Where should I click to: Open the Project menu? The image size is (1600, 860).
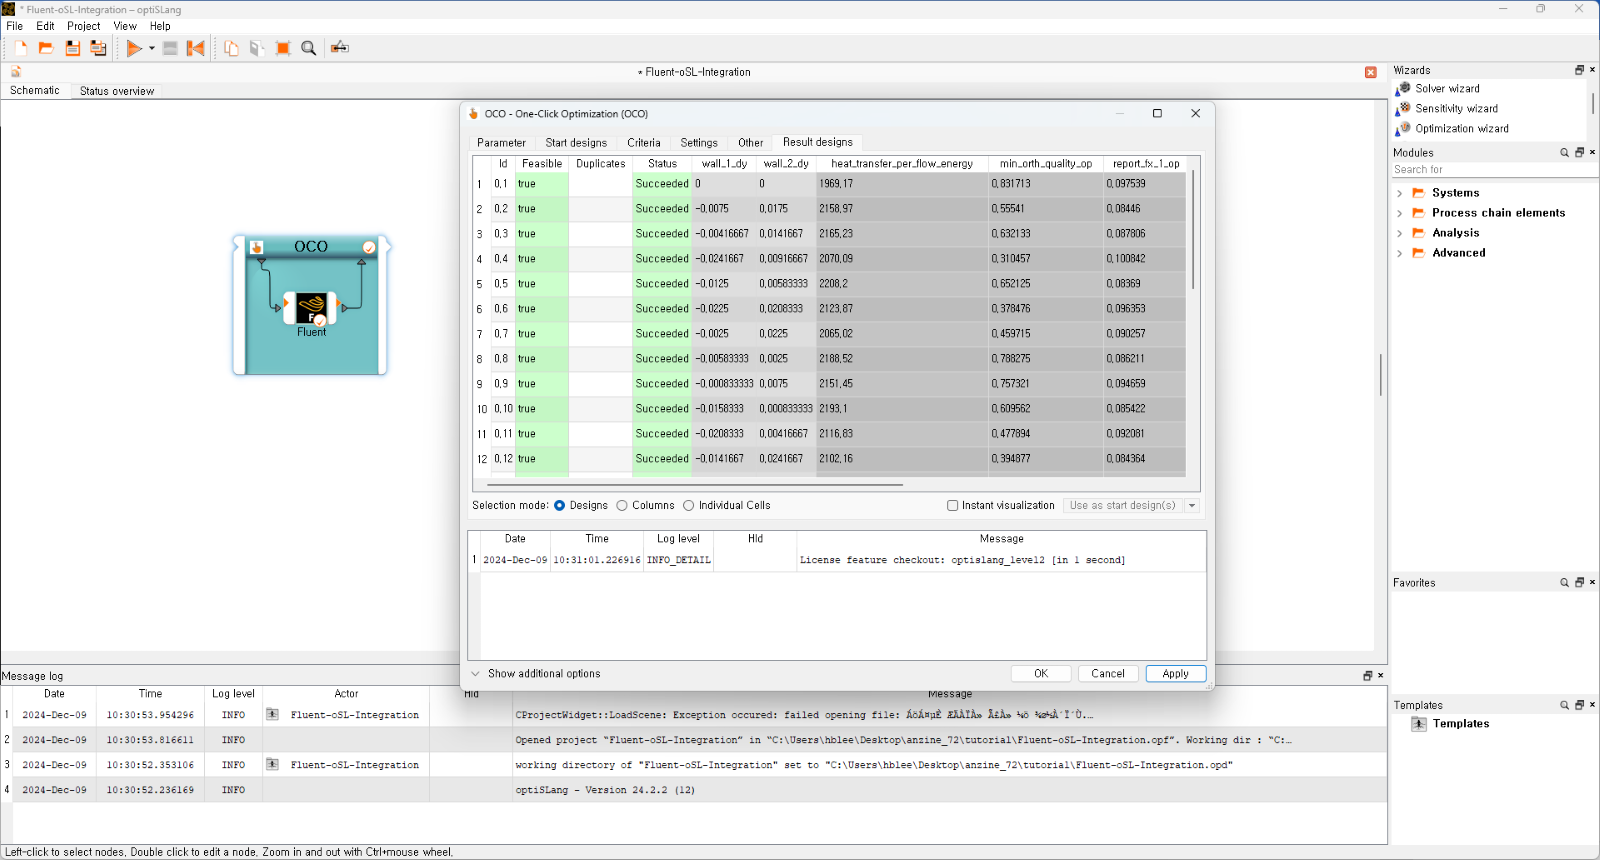pos(84,26)
